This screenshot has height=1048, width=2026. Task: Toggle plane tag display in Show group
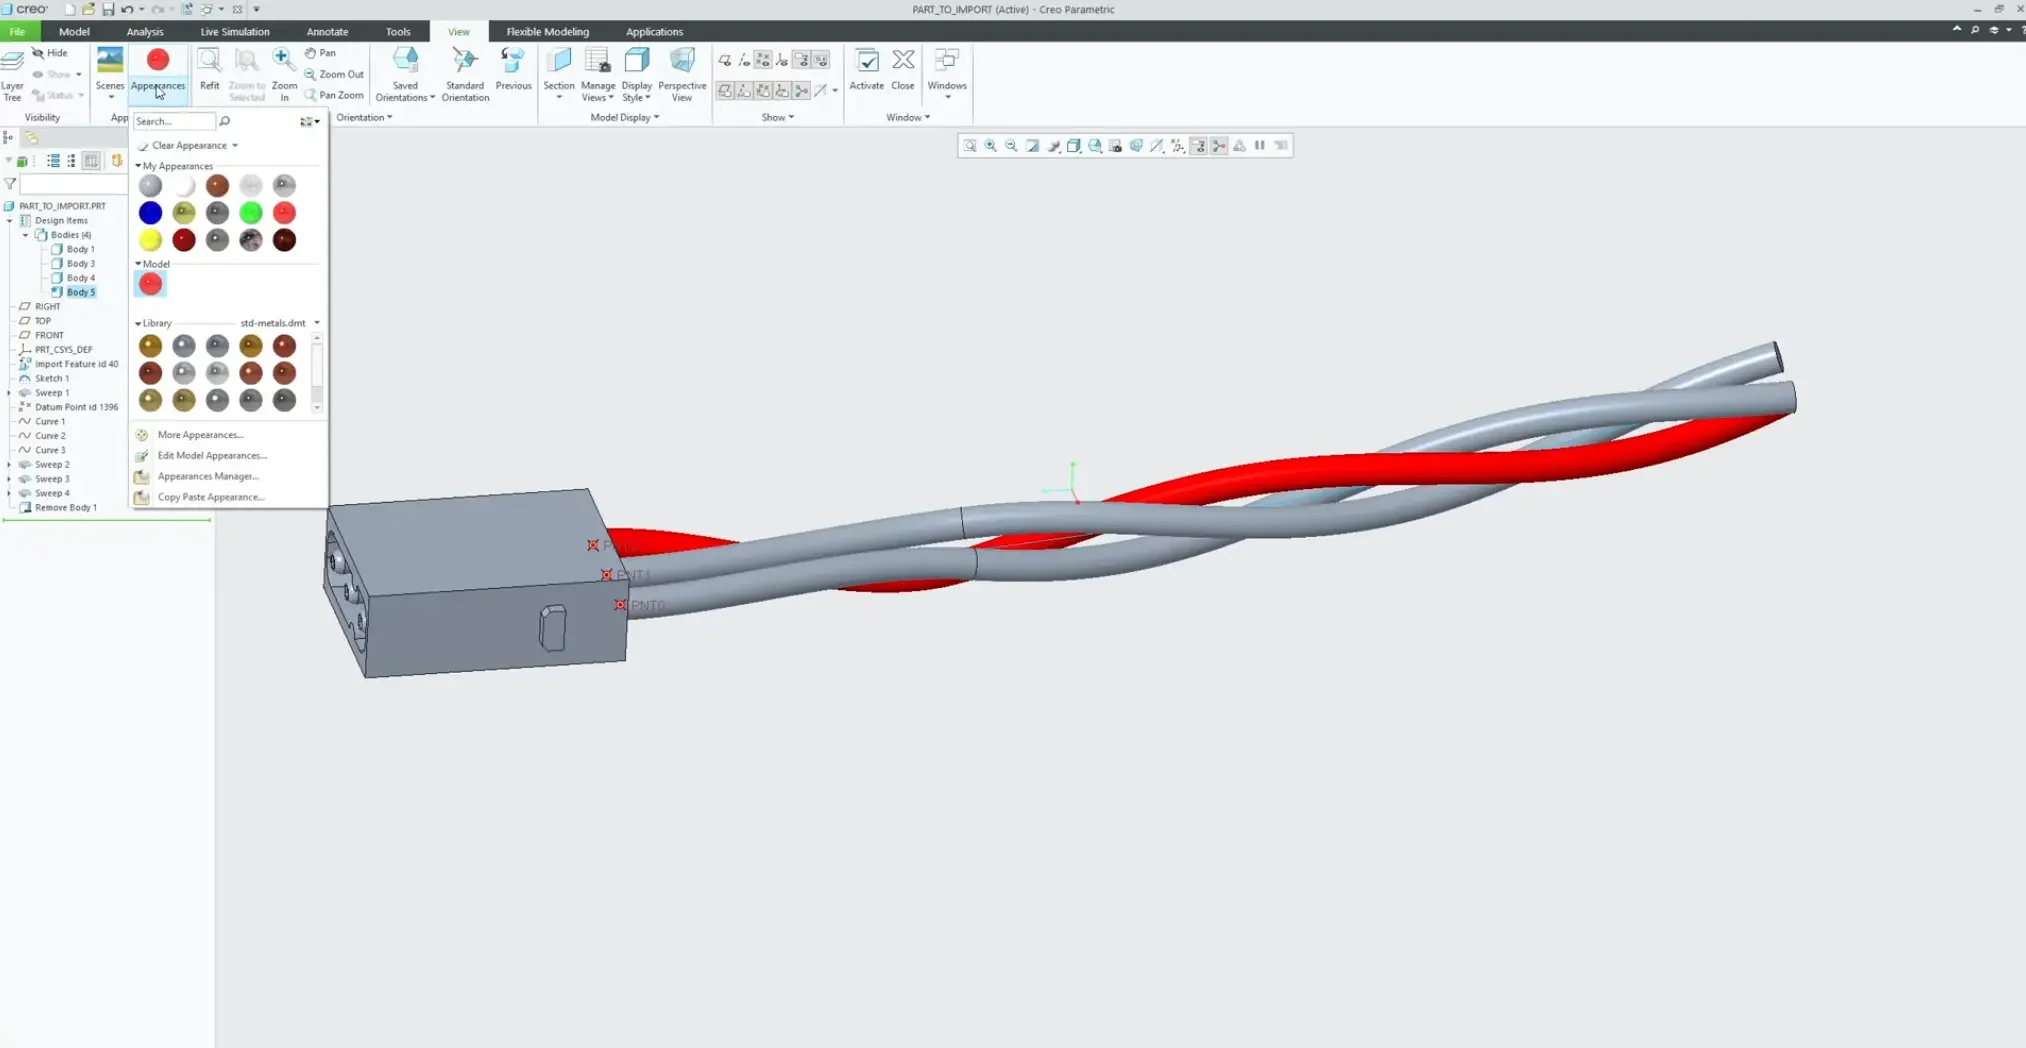click(x=725, y=91)
